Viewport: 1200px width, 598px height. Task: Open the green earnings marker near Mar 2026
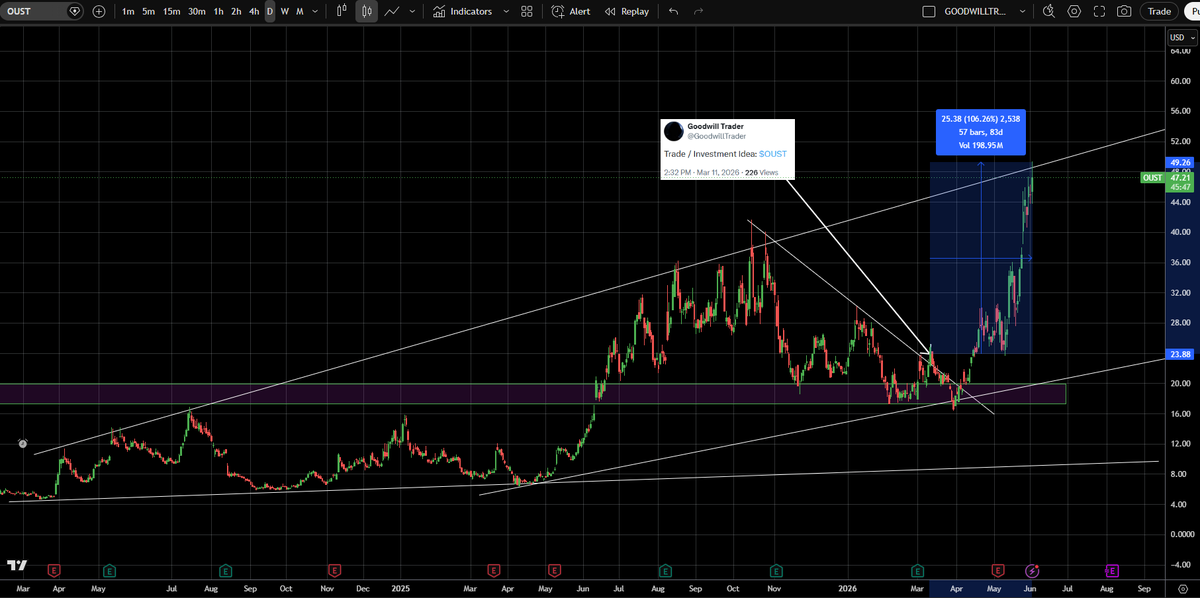coord(917,571)
